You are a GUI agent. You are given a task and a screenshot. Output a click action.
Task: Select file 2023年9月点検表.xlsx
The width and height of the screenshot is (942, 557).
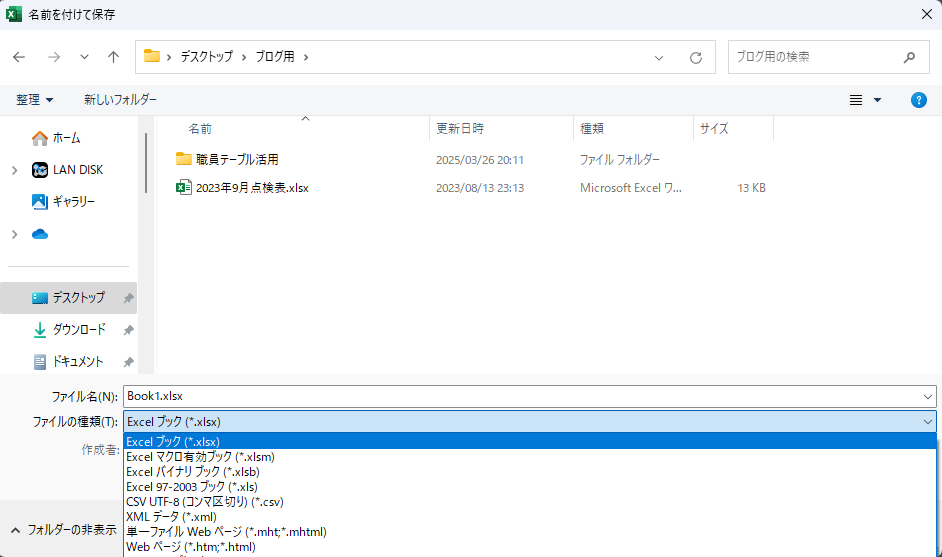pos(252,188)
